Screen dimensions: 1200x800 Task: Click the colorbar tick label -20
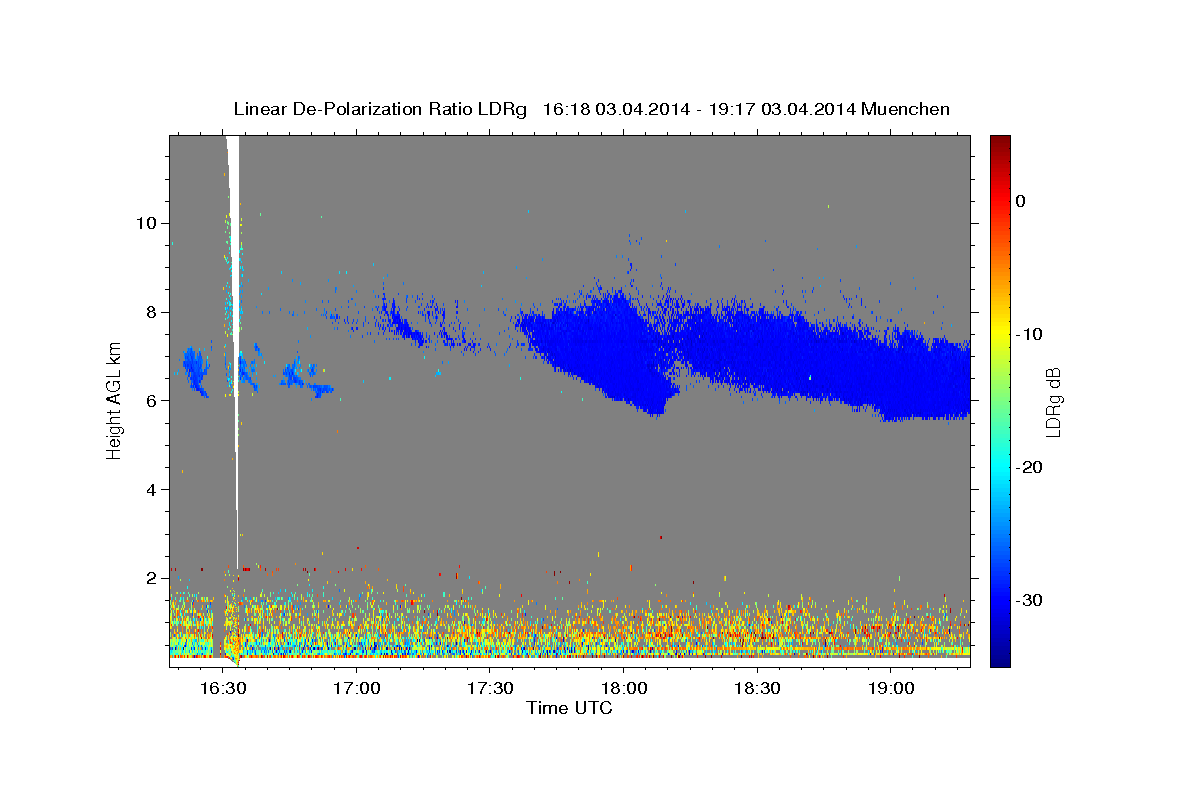(1030, 467)
